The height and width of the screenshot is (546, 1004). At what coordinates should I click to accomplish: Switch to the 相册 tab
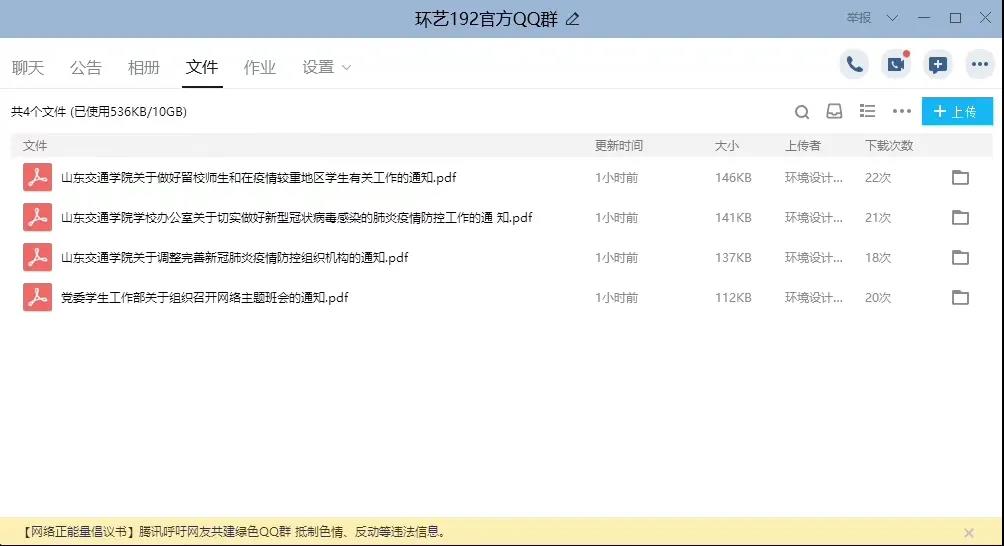click(144, 68)
